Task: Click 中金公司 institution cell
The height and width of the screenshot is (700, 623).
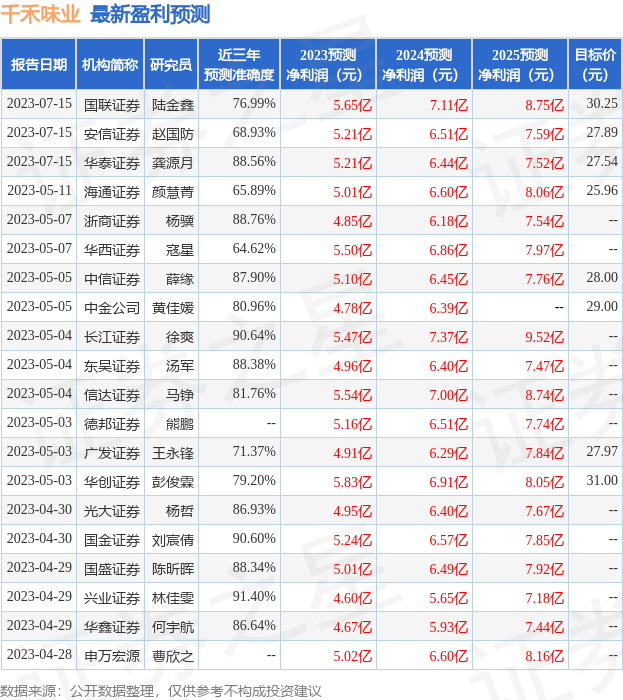Action: click(x=112, y=308)
